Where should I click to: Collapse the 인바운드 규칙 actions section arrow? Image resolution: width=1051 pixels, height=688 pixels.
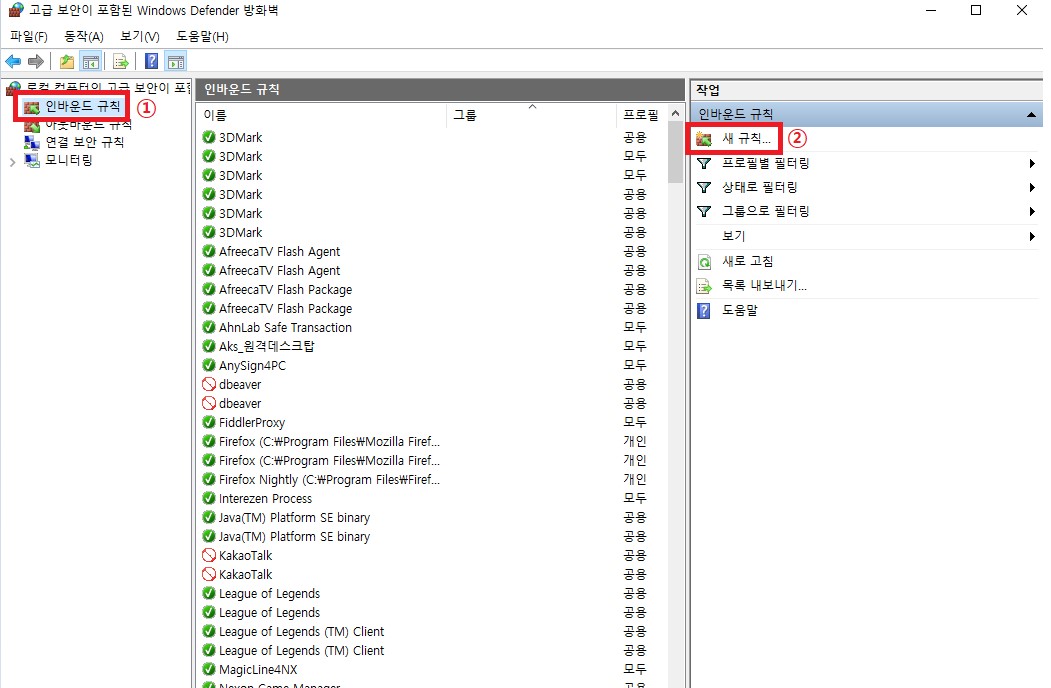[x=1031, y=115]
